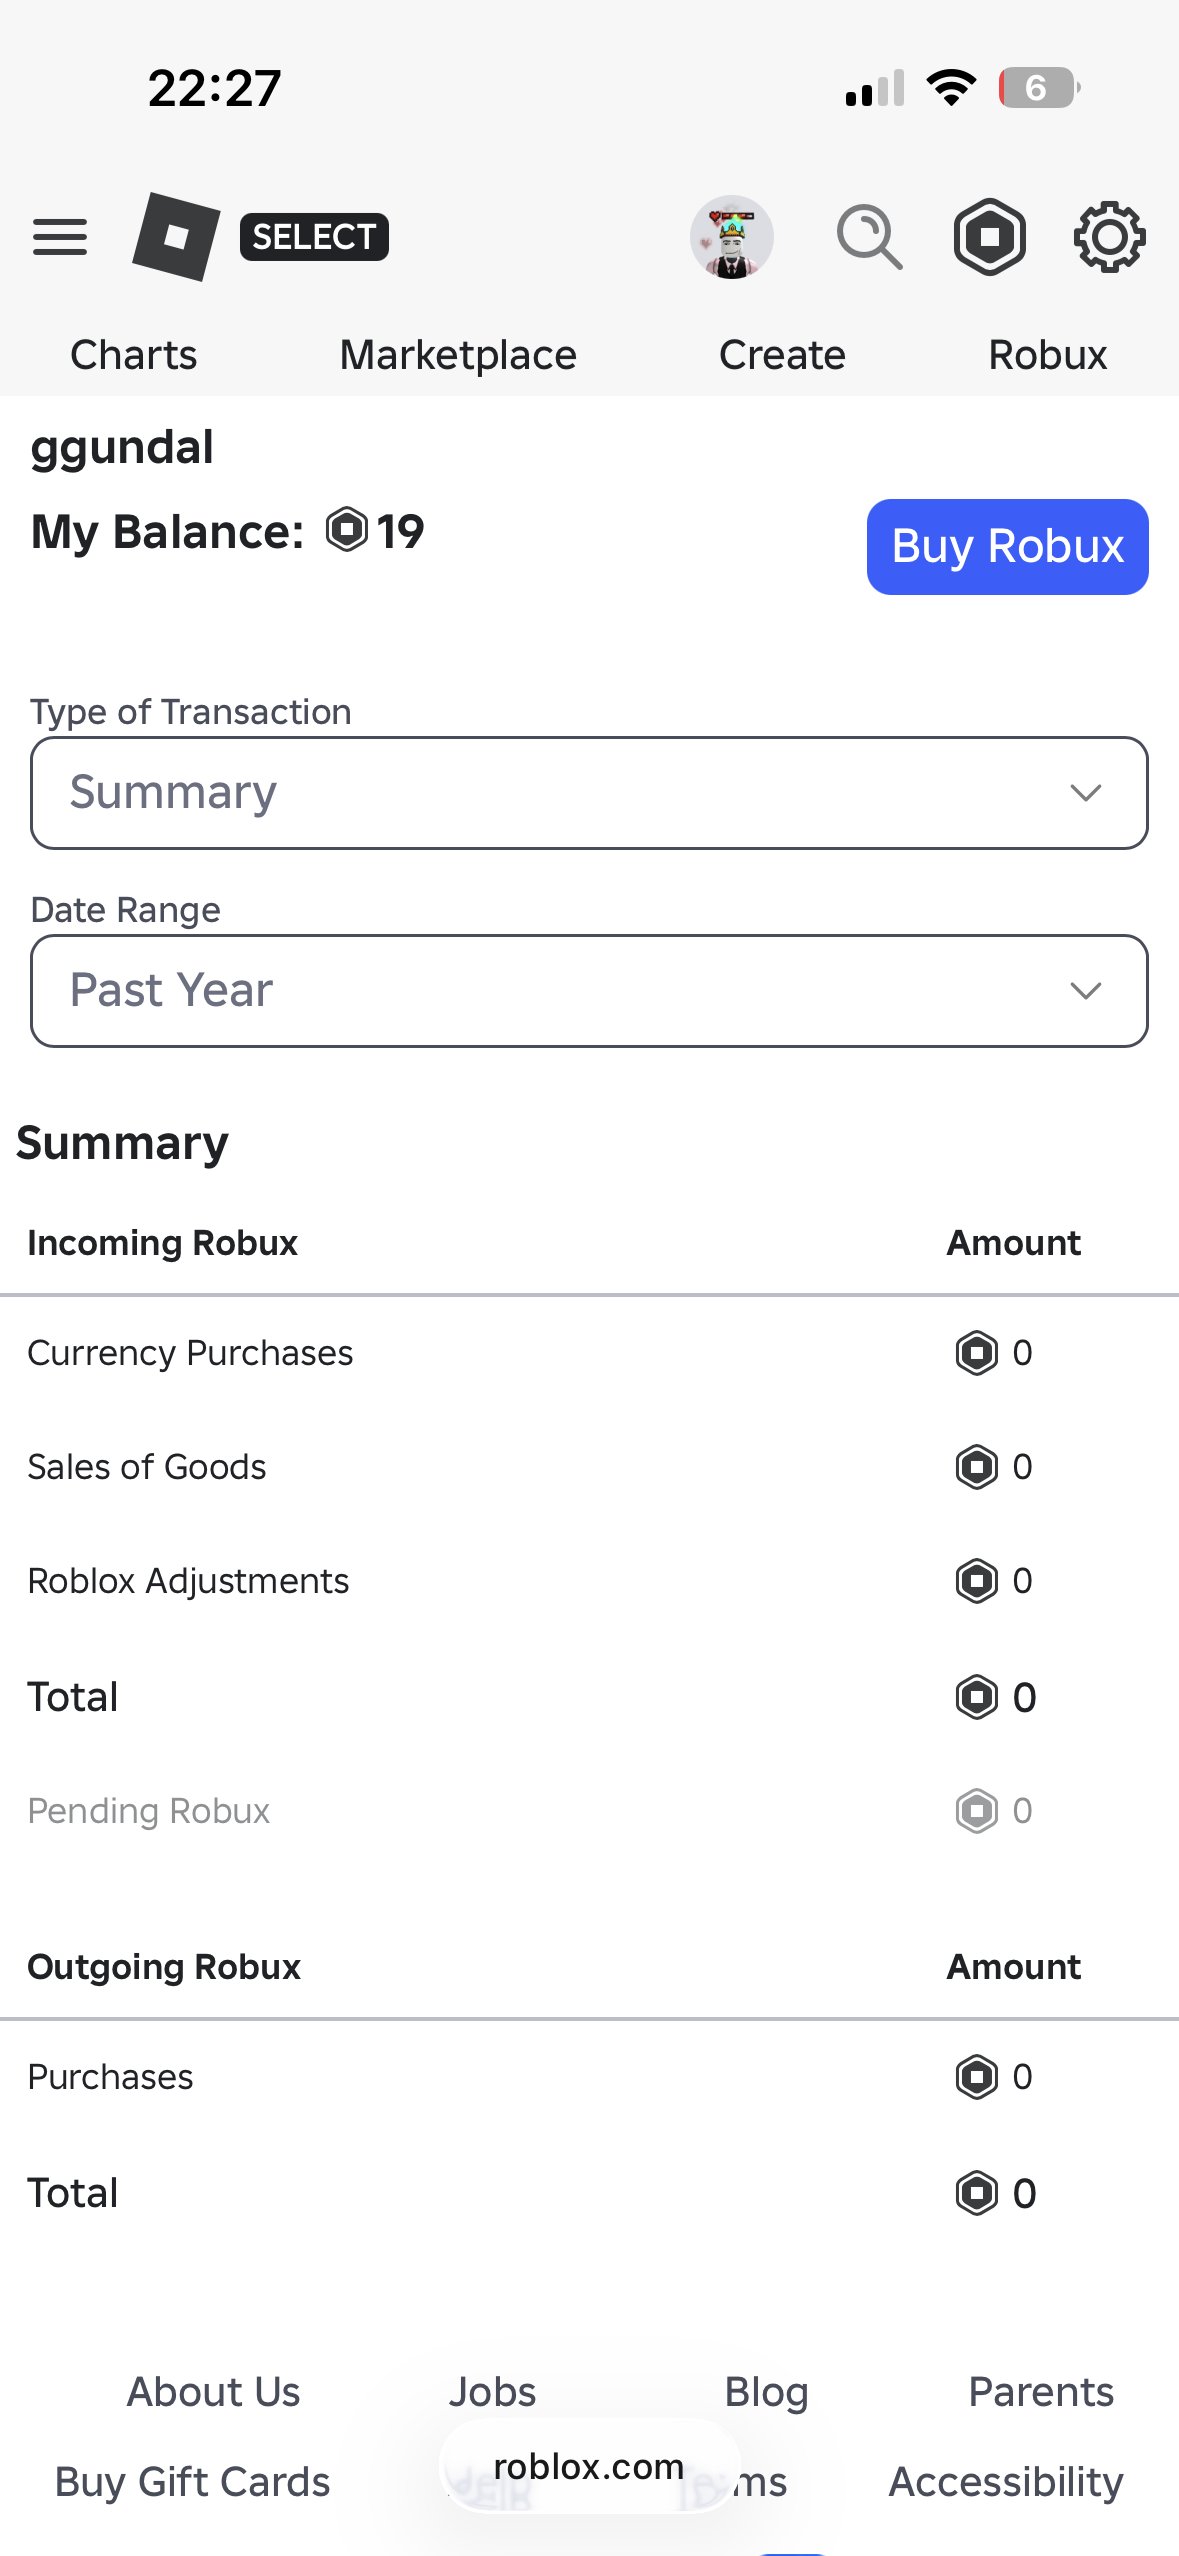The image size is (1179, 2556).
Task: Expand the Type of Transaction dropdown
Action: [589, 793]
